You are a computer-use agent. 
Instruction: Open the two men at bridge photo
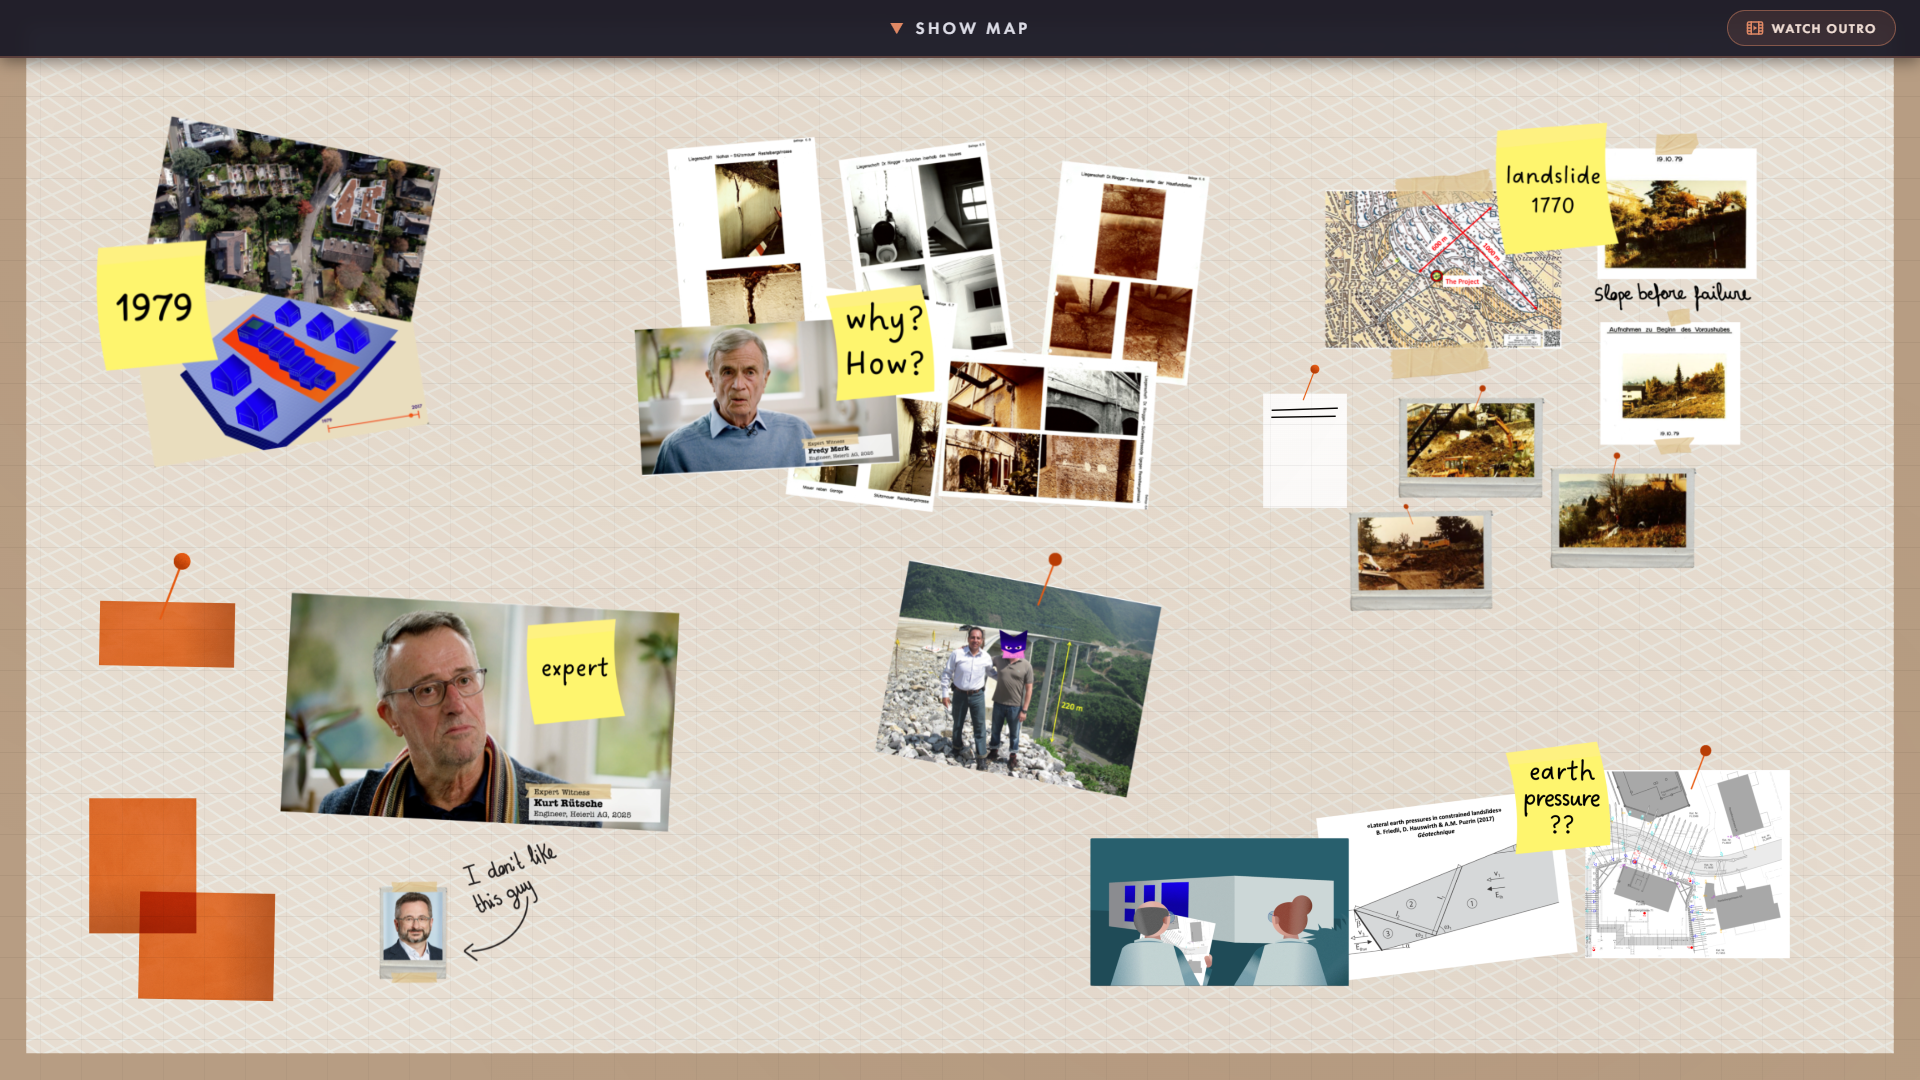click(1018, 680)
